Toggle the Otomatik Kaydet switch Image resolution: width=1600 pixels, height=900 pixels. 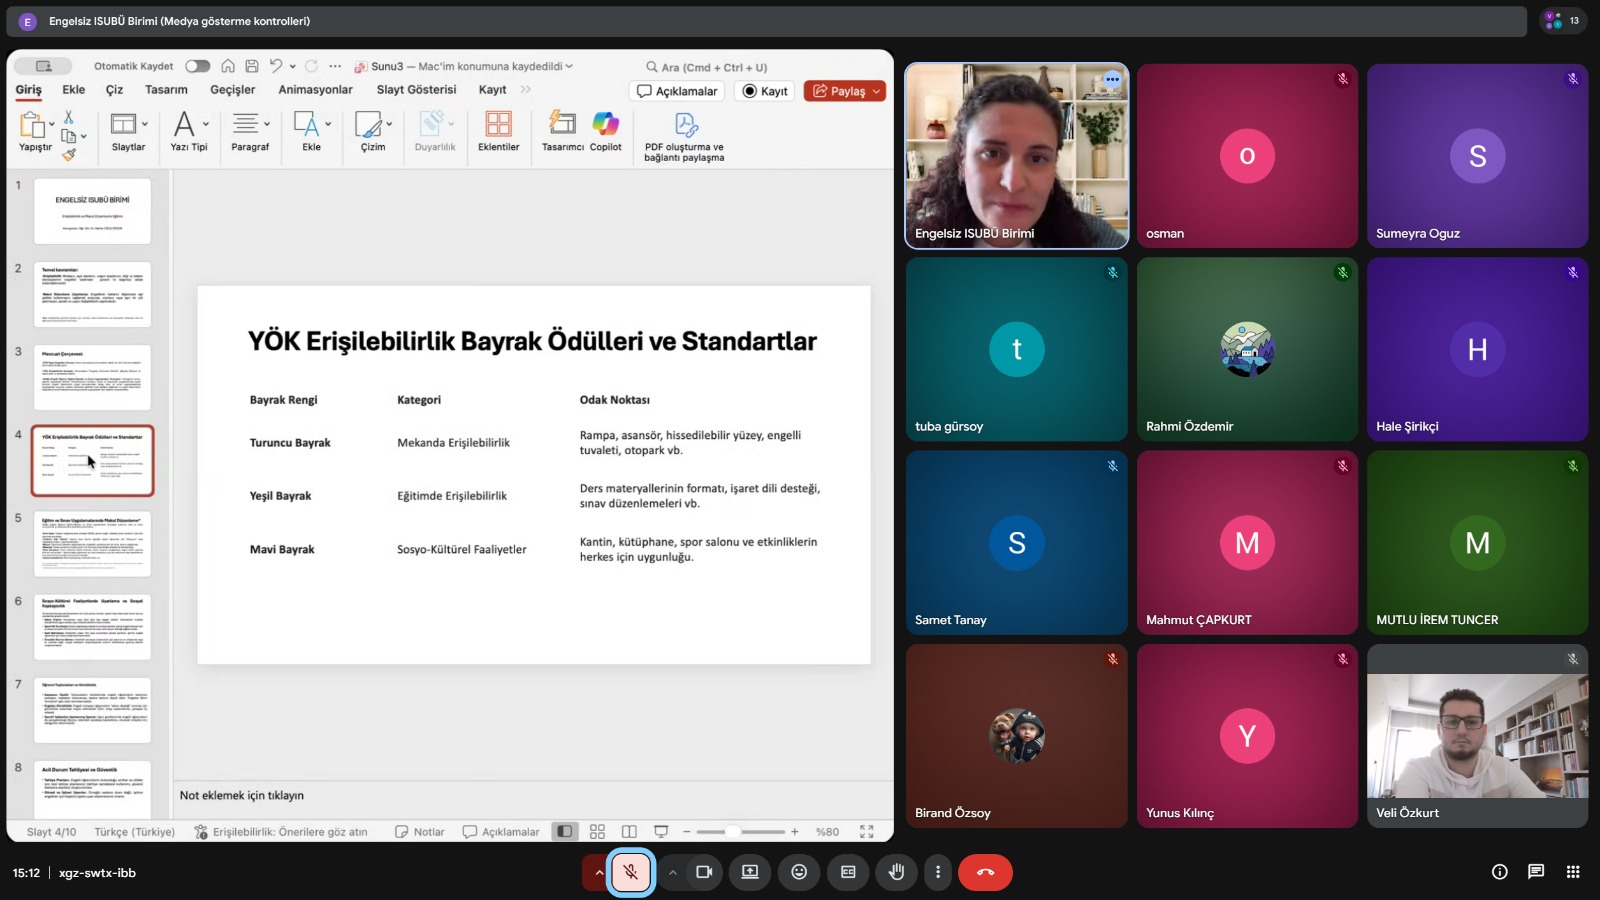pyautogui.click(x=198, y=66)
